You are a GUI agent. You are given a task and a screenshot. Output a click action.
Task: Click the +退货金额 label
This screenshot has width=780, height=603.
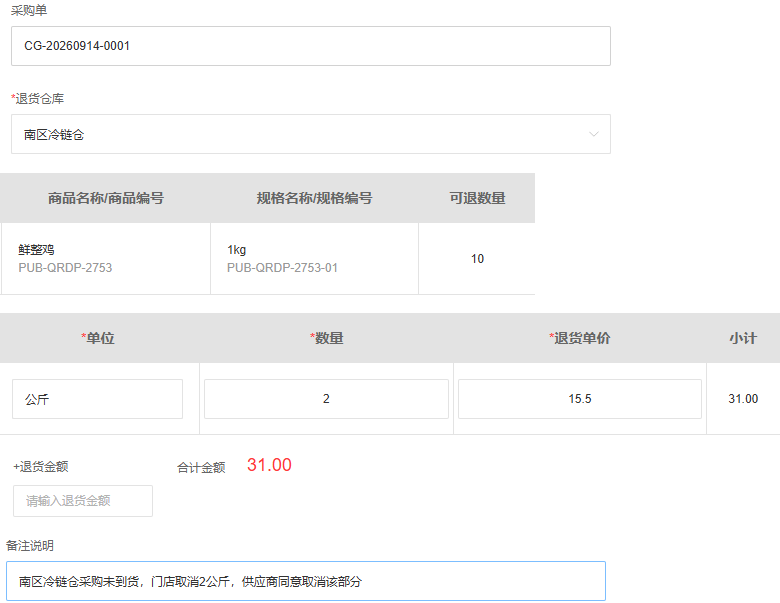point(41,467)
